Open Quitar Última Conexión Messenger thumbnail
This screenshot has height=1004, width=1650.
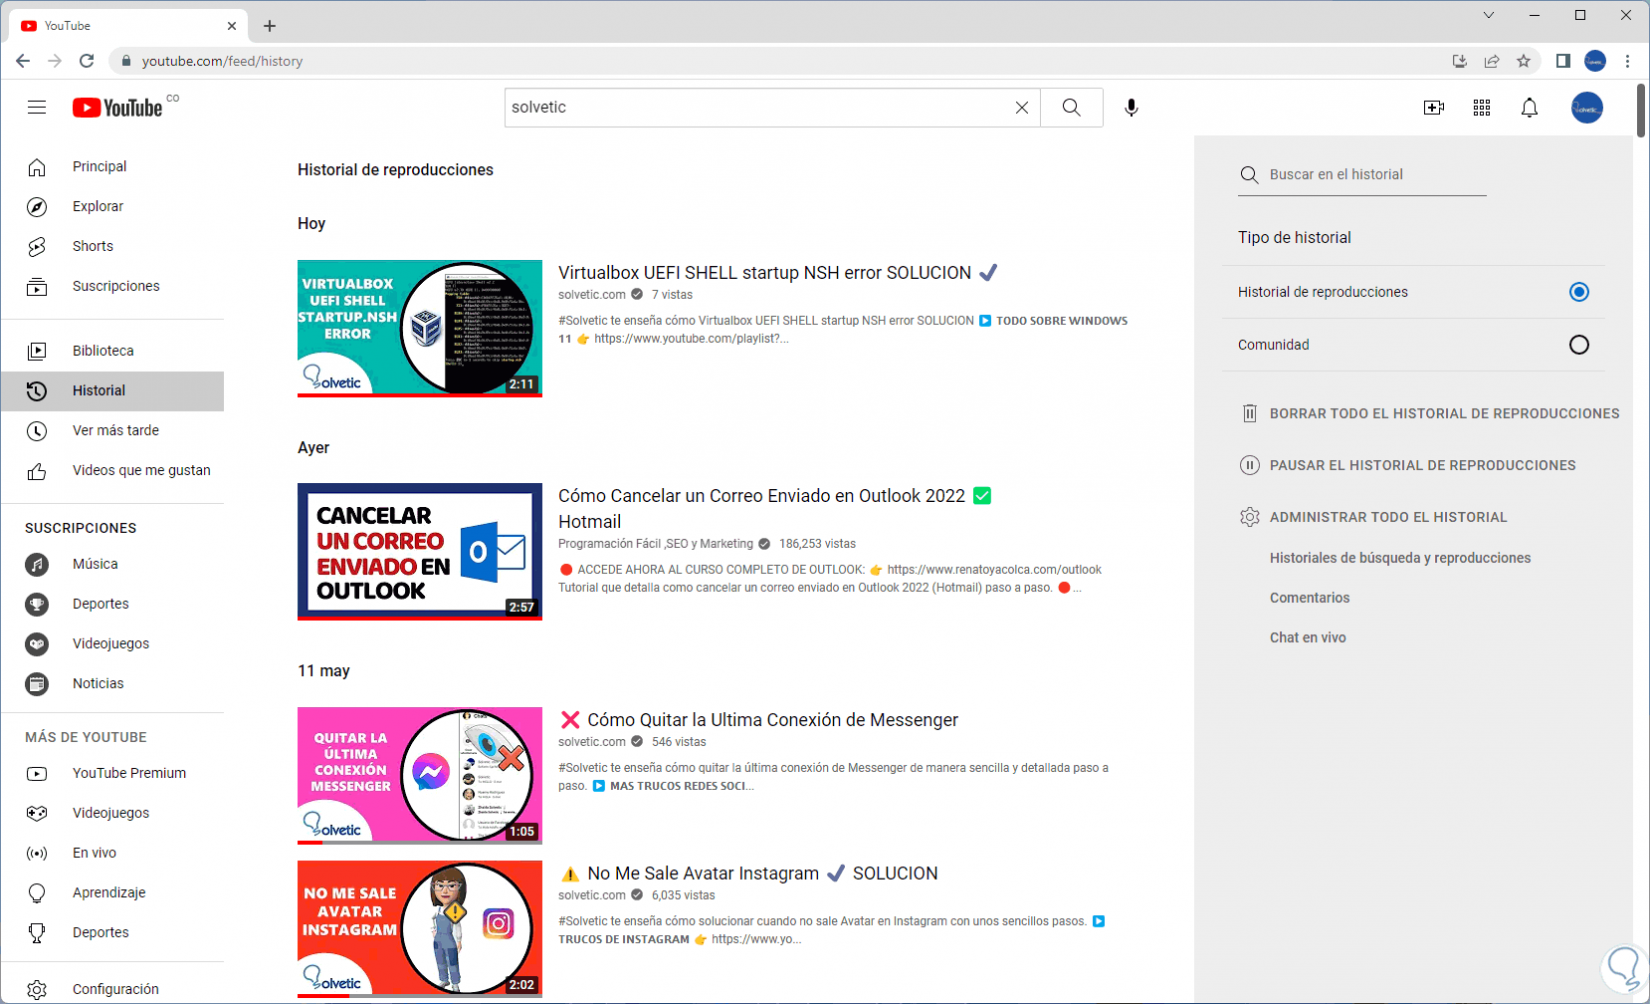[419, 776]
